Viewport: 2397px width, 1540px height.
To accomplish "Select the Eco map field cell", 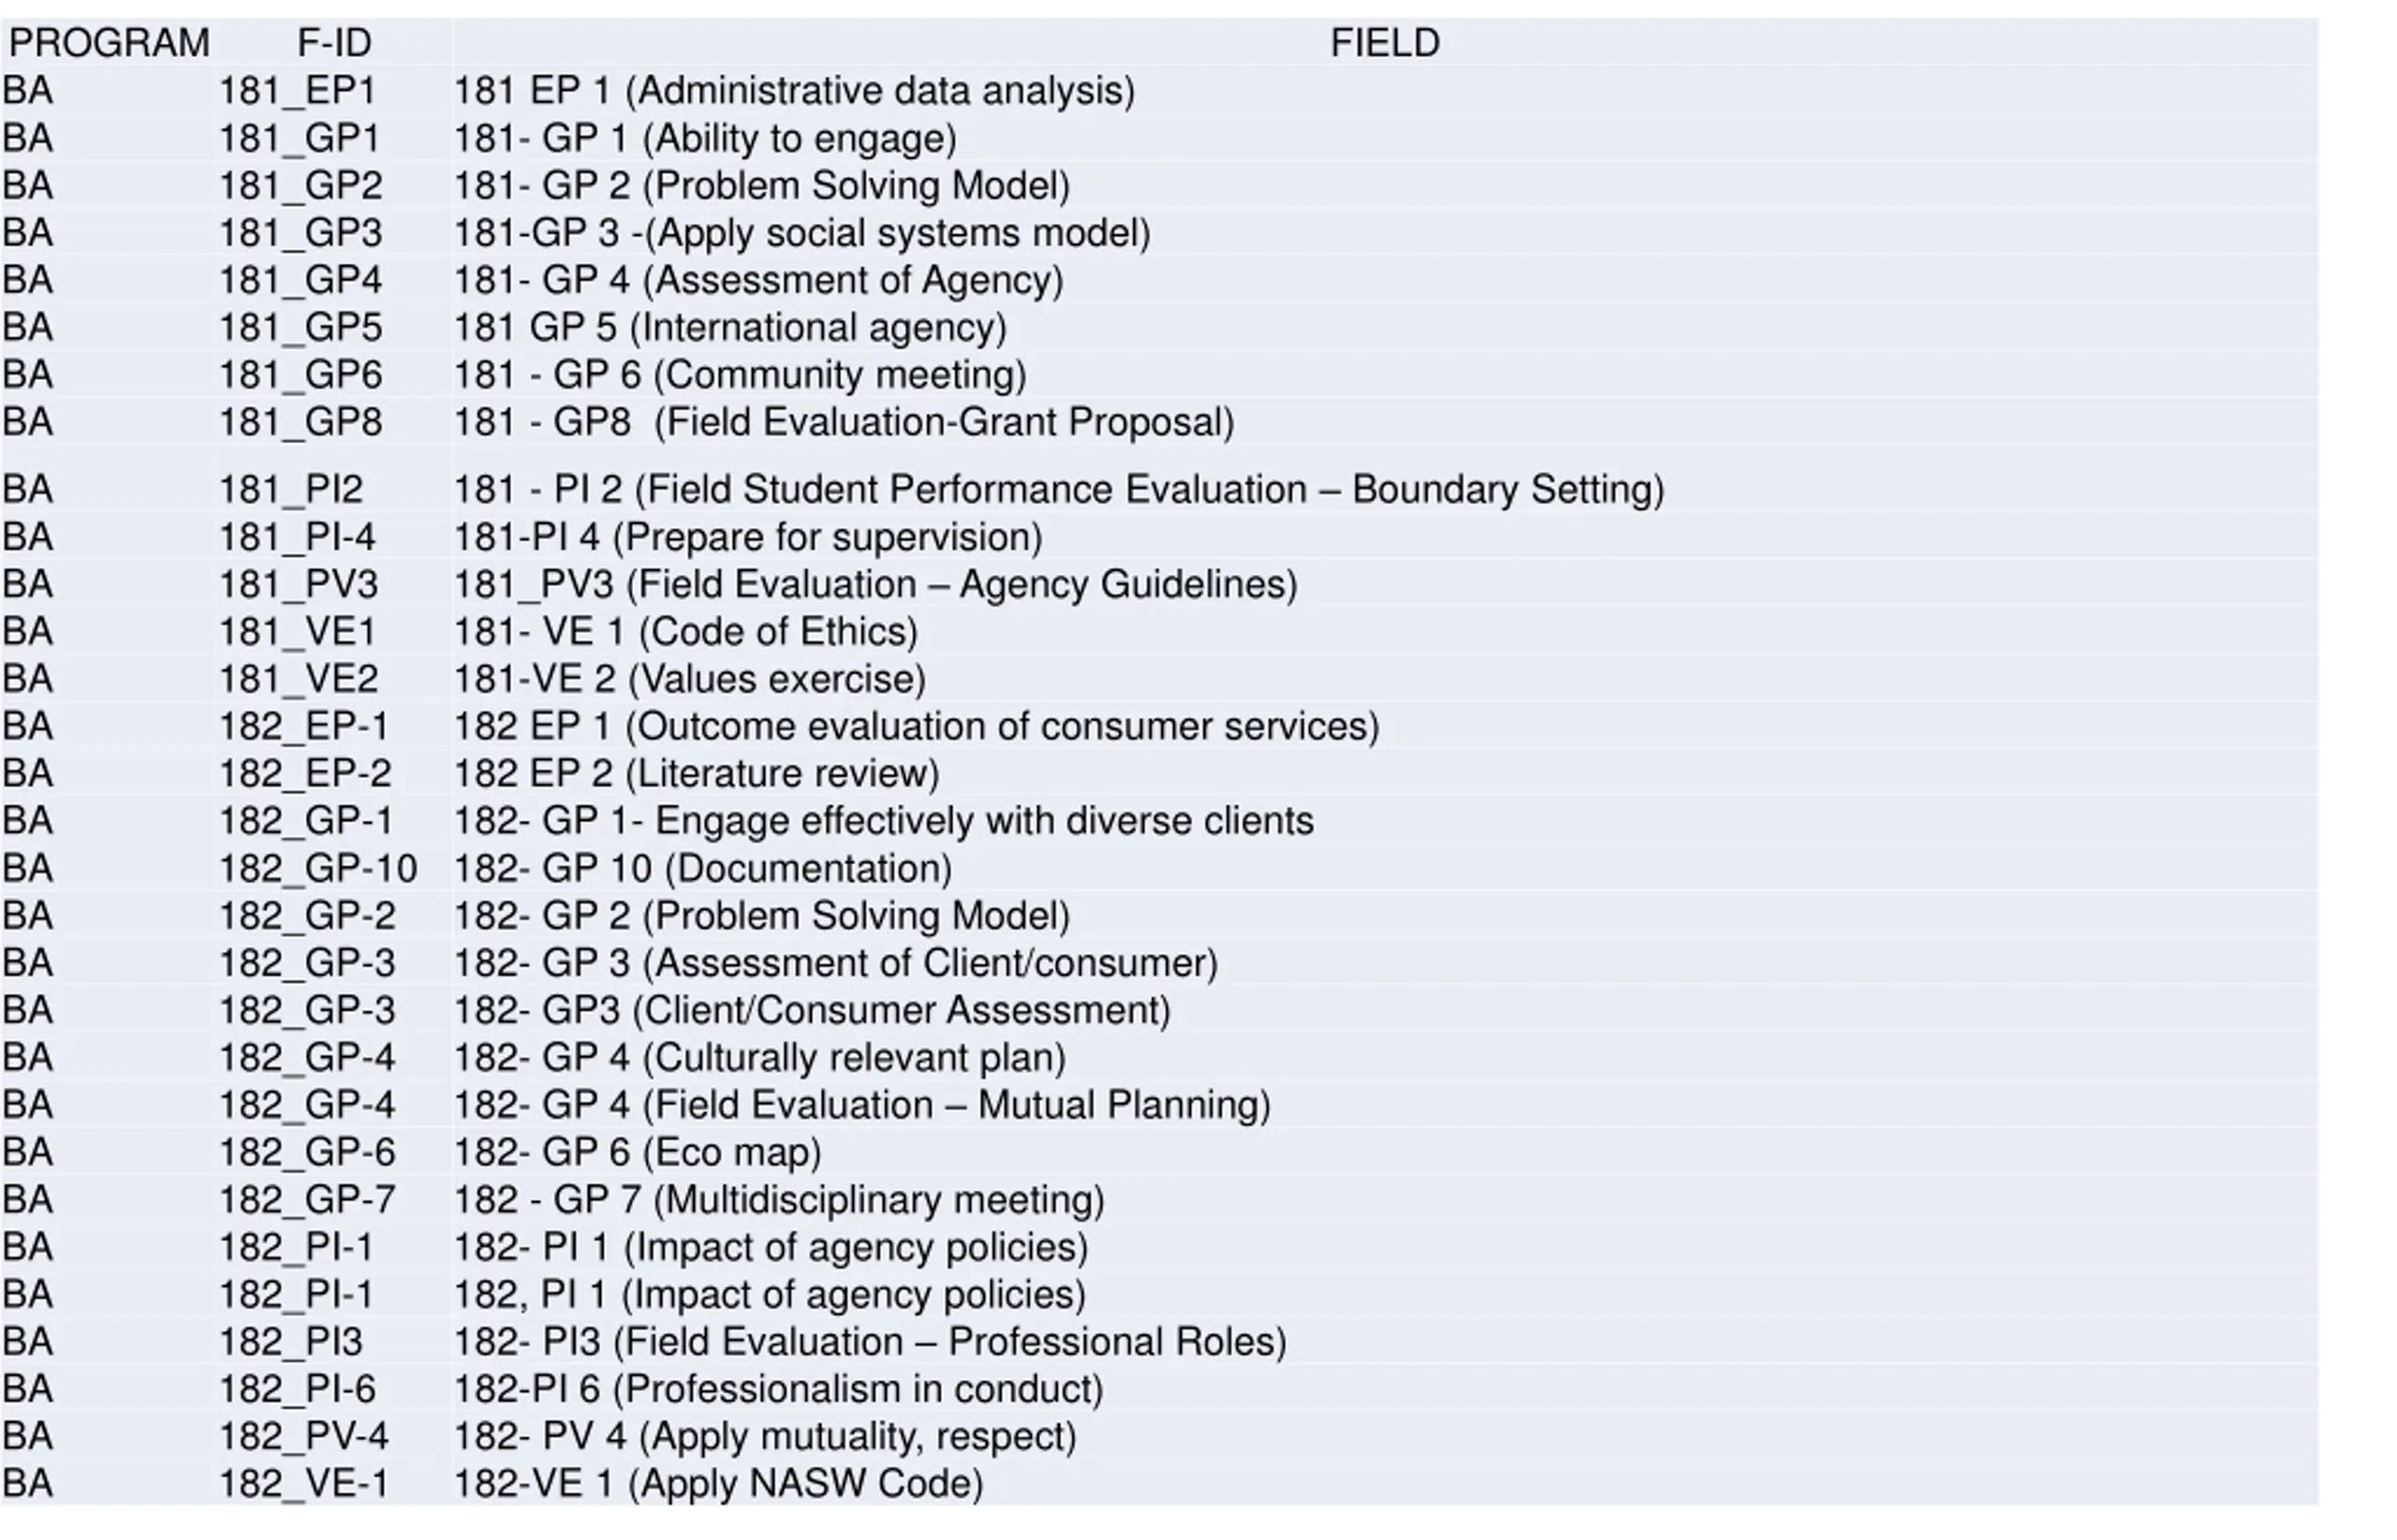I will tap(638, 1152).
